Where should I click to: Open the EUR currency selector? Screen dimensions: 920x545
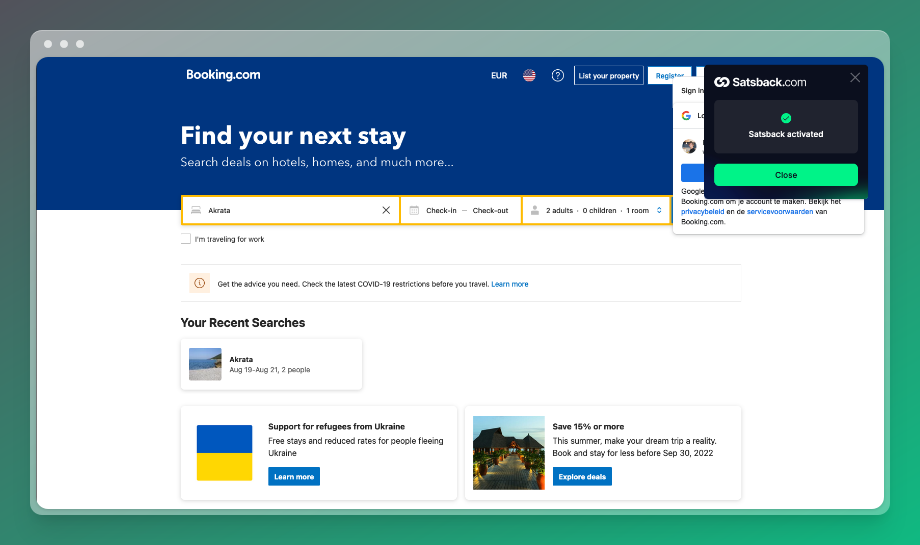tap(499, 76)
